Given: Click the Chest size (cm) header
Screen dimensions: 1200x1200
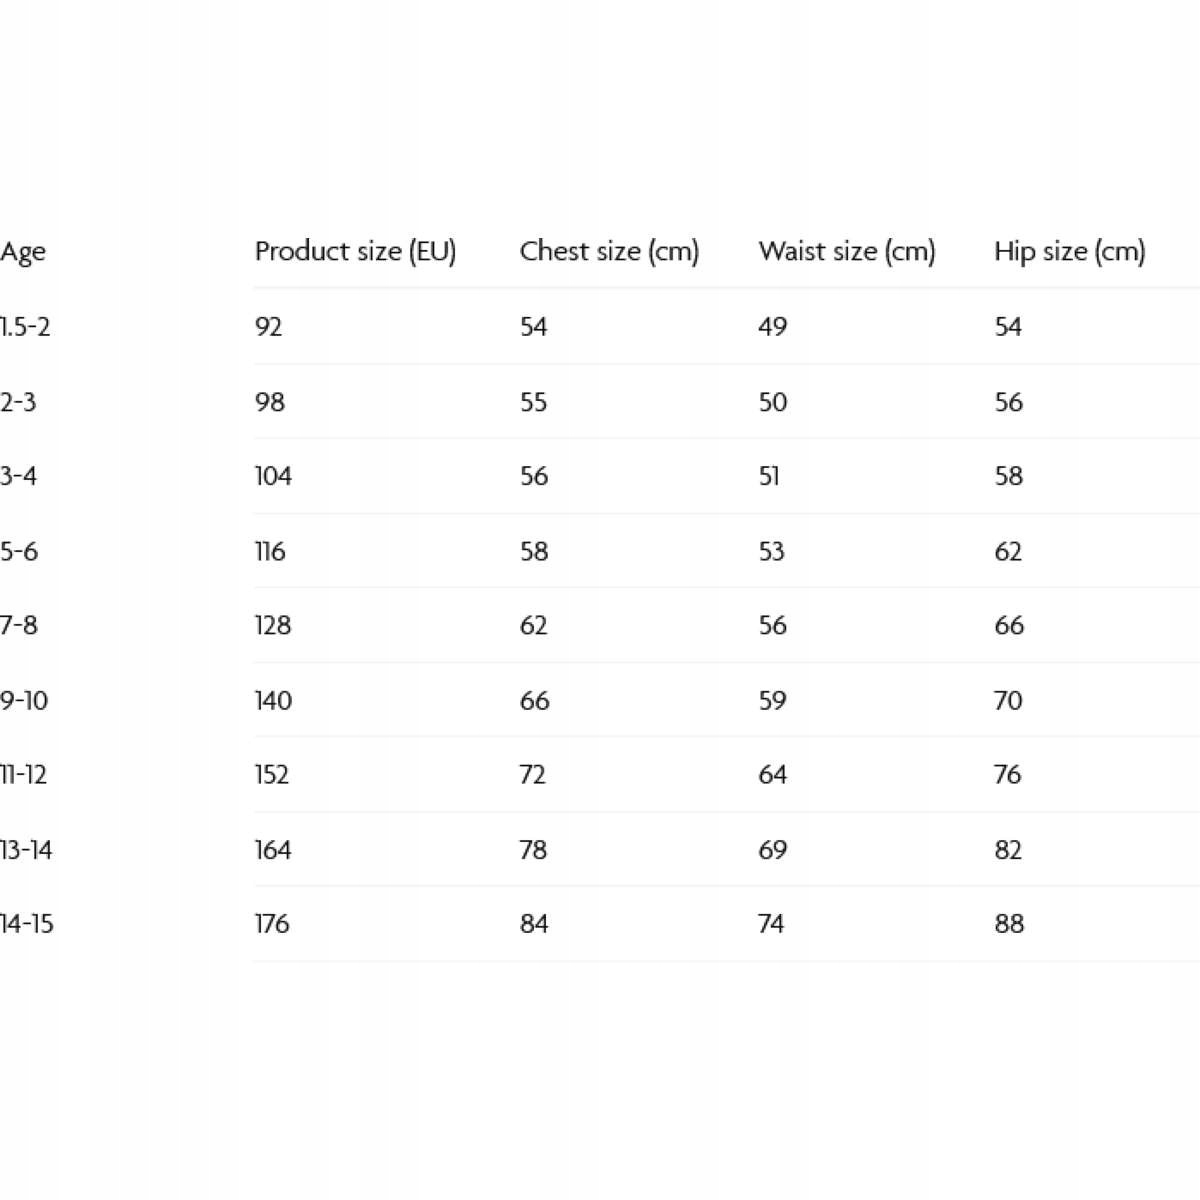Looking at the screenshot, I should [x=608, y=251].
